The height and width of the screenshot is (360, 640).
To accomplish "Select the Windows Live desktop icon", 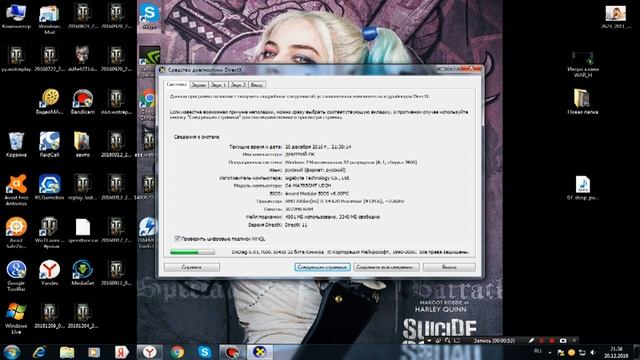I will pyautogui.click(x=16, y=318).
